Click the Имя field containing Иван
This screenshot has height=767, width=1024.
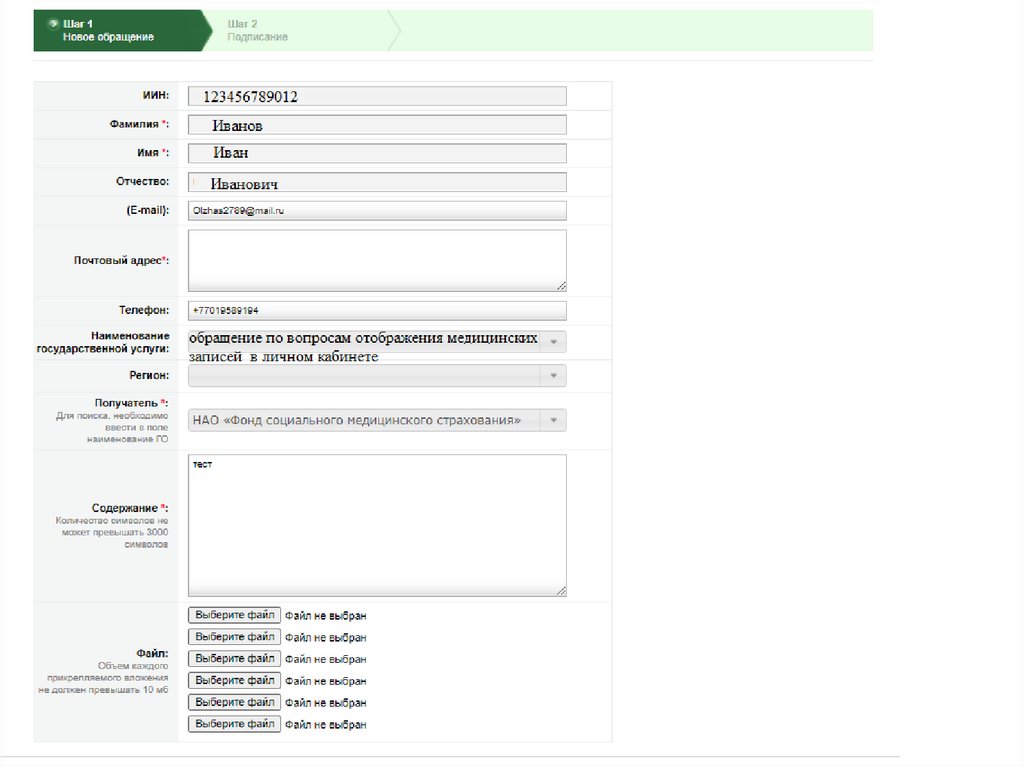[377, 153]
